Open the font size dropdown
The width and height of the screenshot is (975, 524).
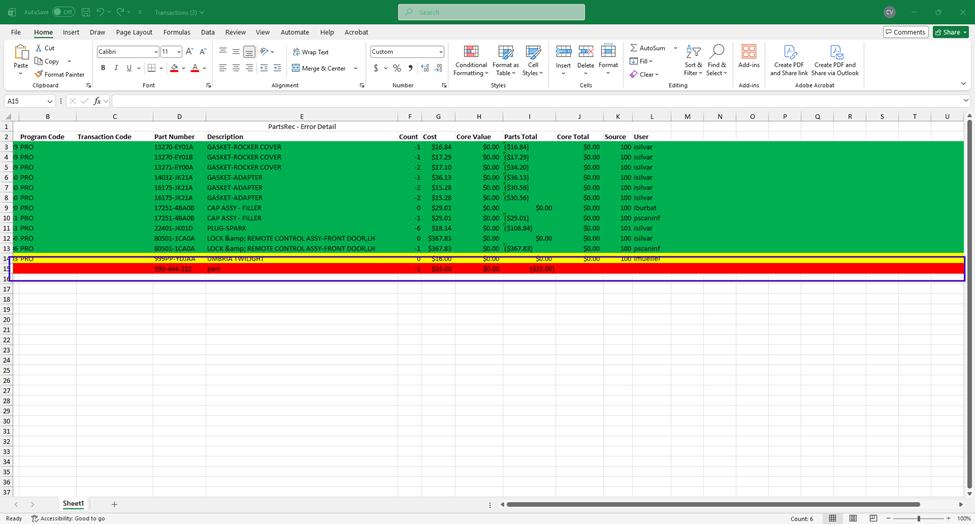(x=178, y=52)
